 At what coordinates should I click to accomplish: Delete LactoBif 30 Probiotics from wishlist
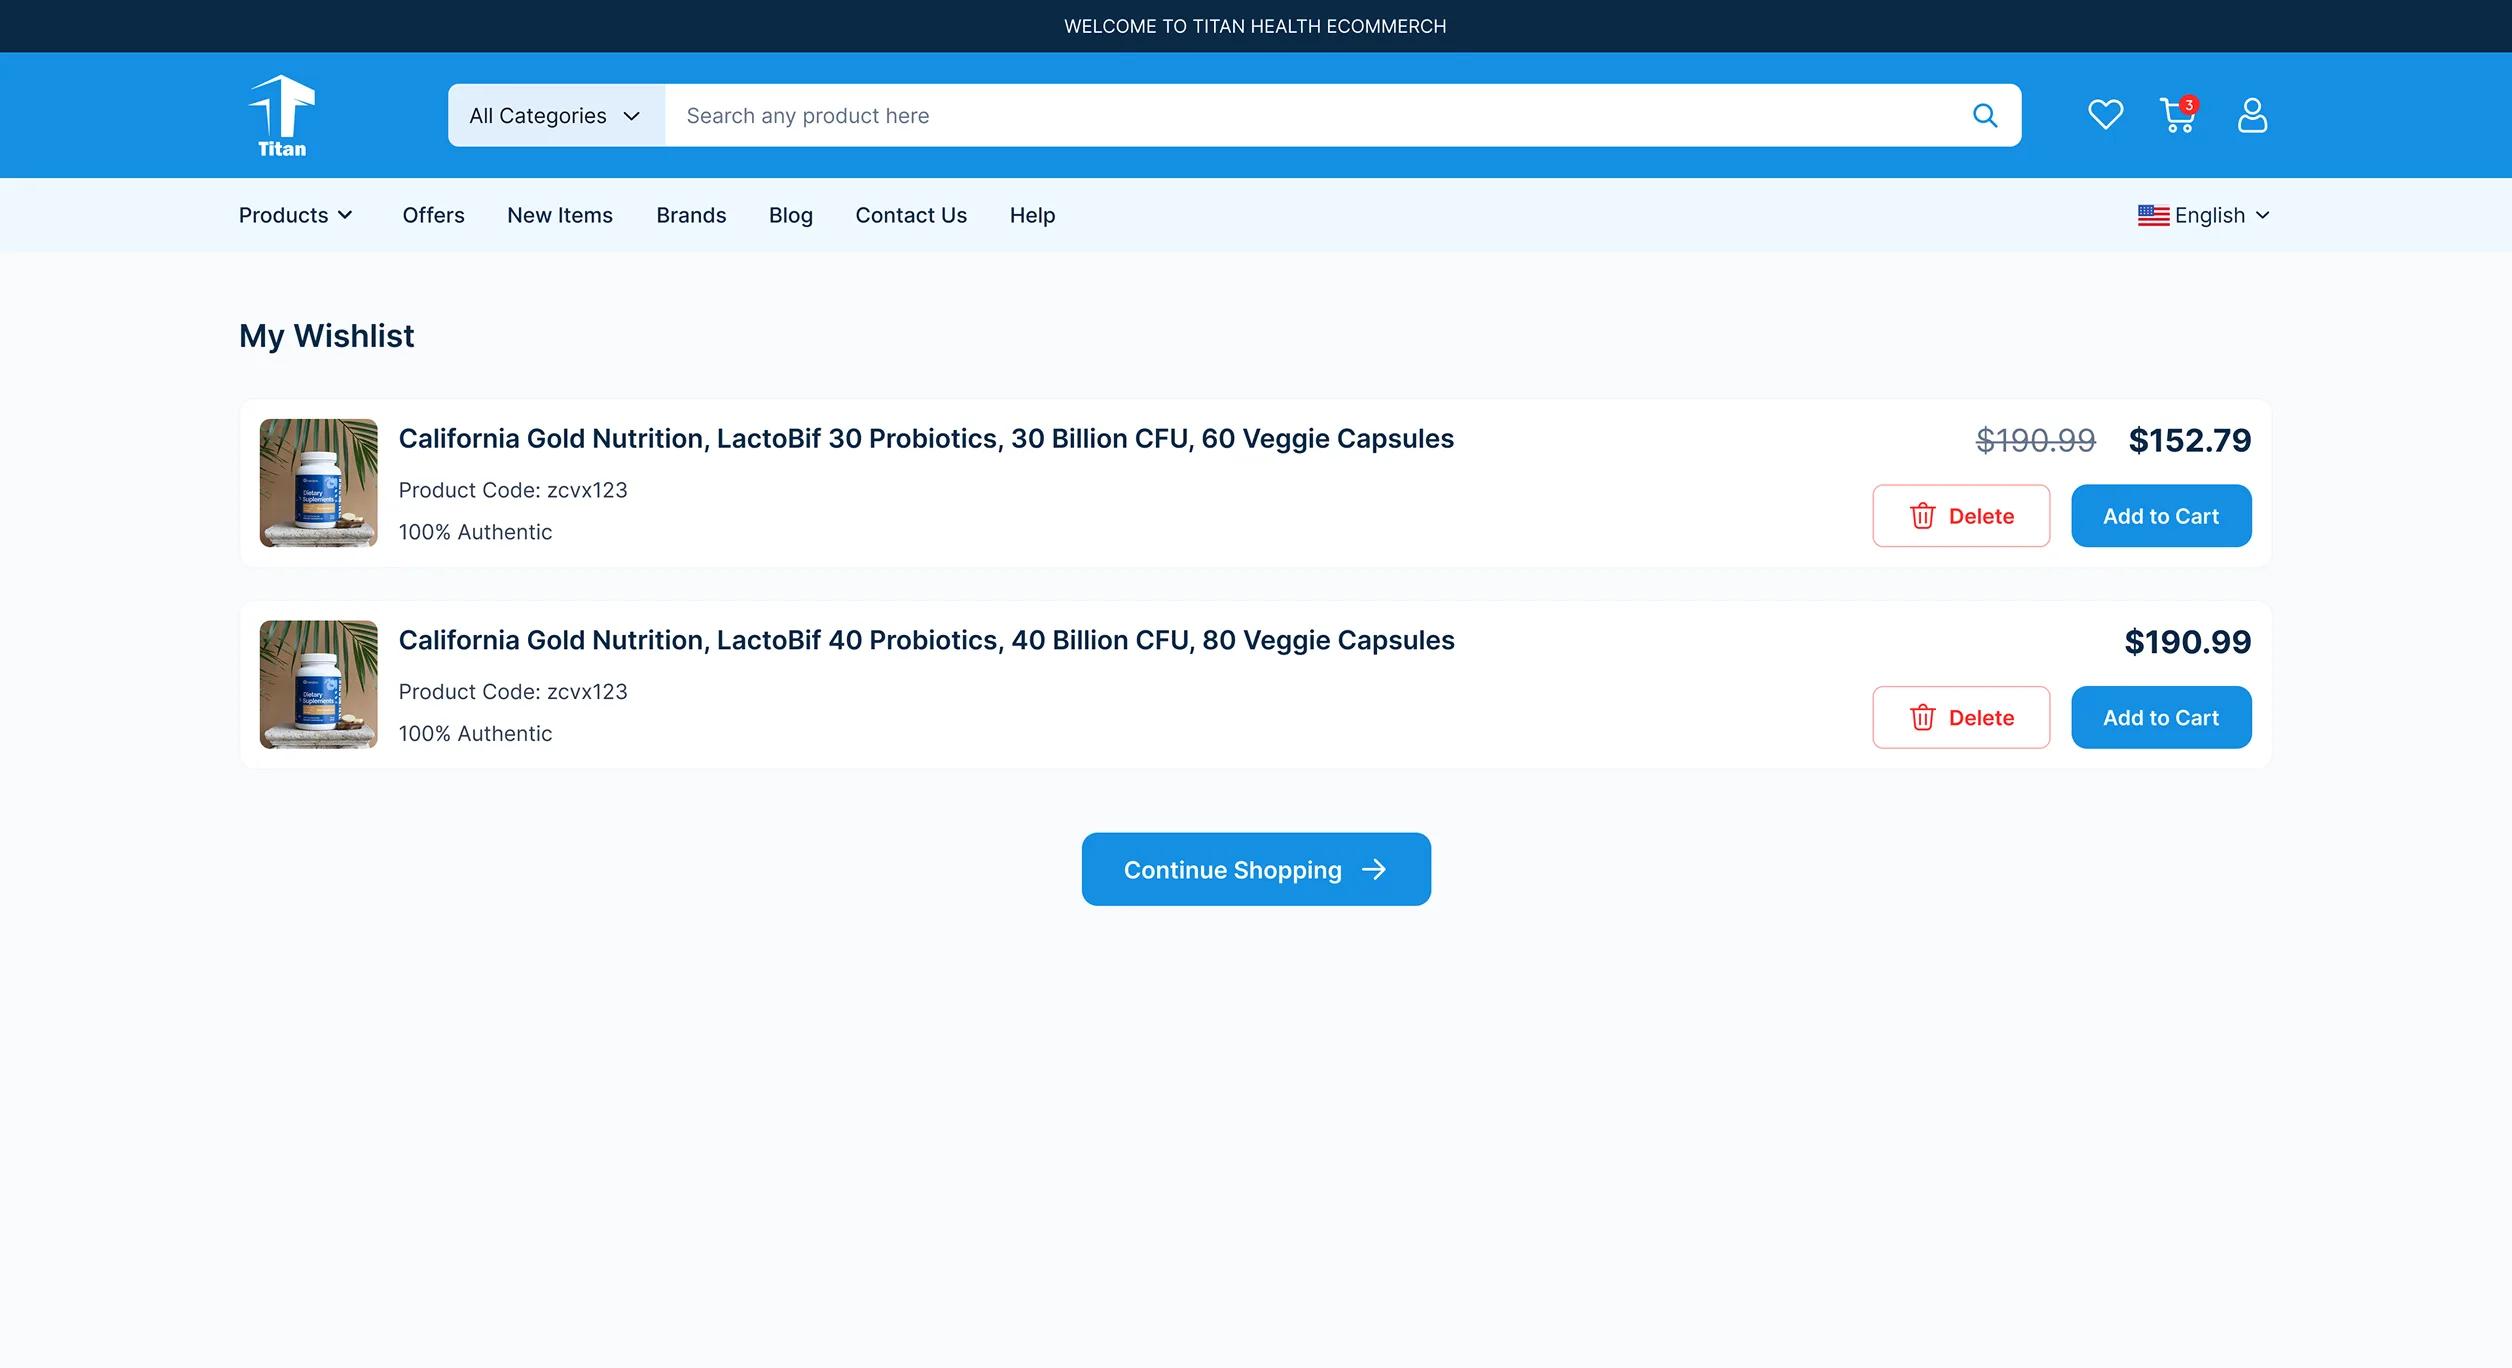(1961, 516)
